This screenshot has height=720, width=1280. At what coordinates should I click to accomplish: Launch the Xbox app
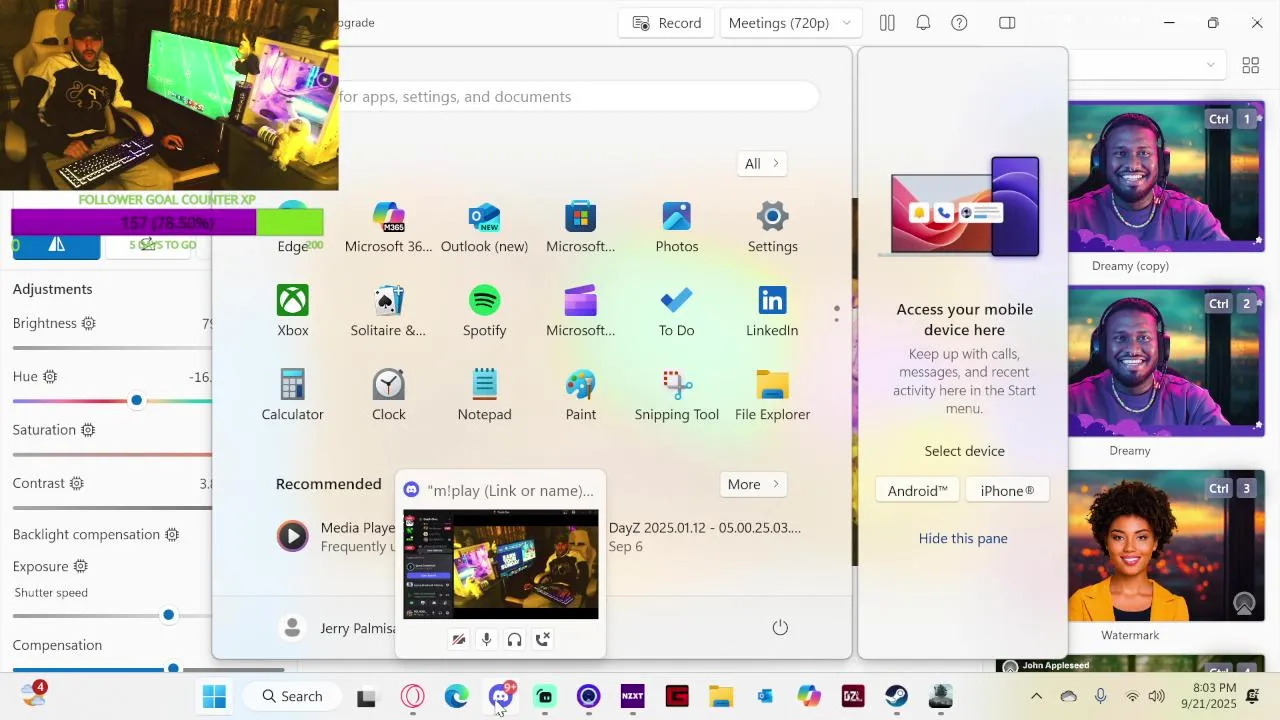pos(293,311)
